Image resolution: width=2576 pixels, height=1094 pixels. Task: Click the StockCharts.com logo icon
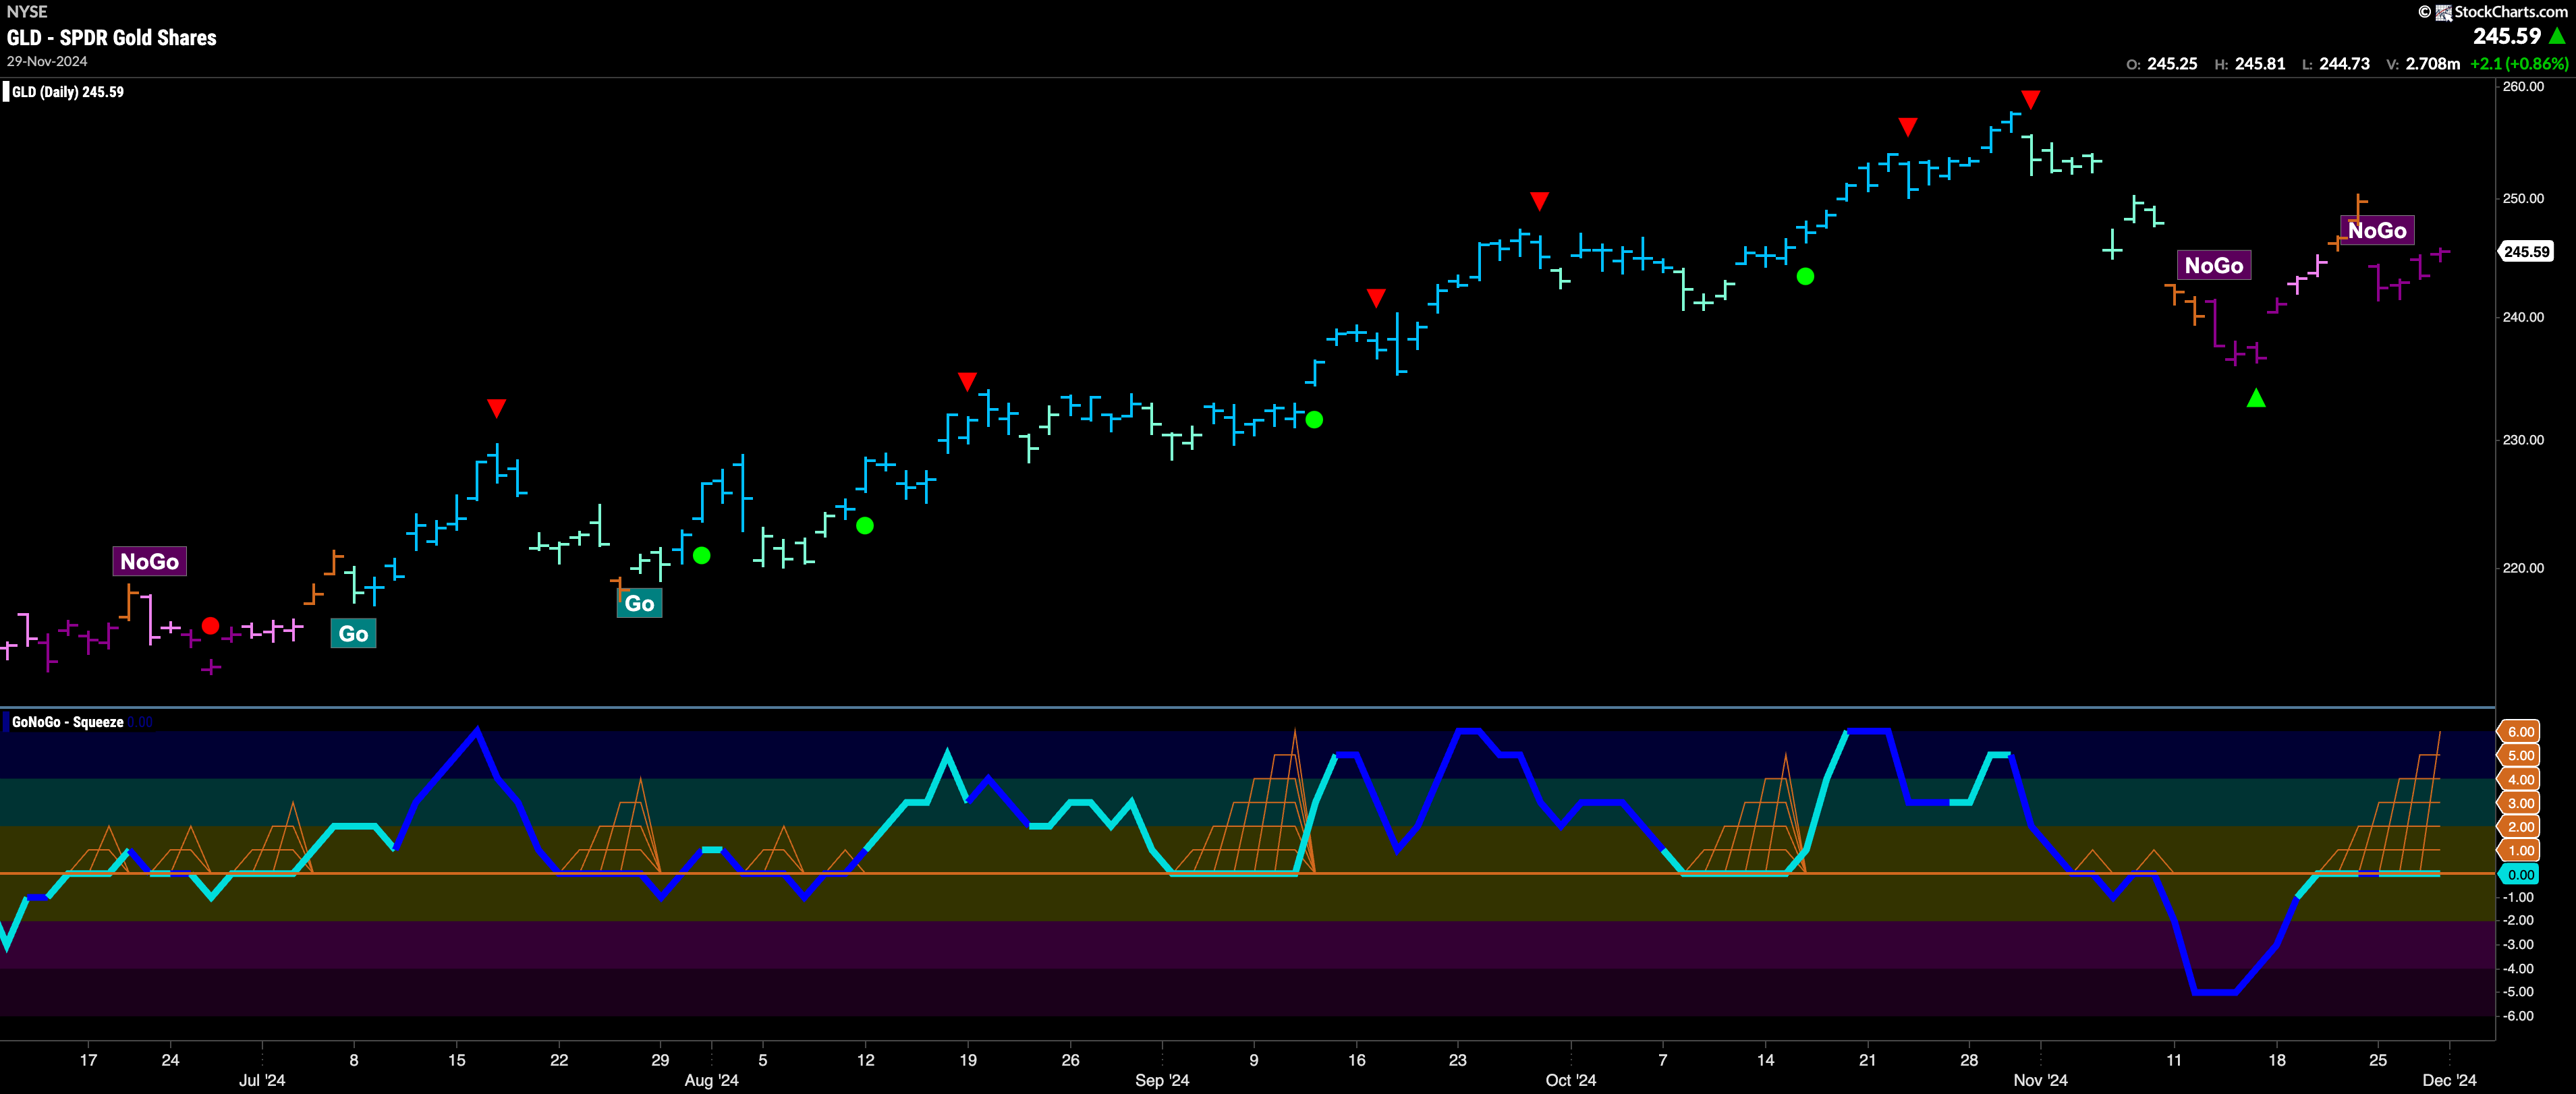tap(2443, 12)
